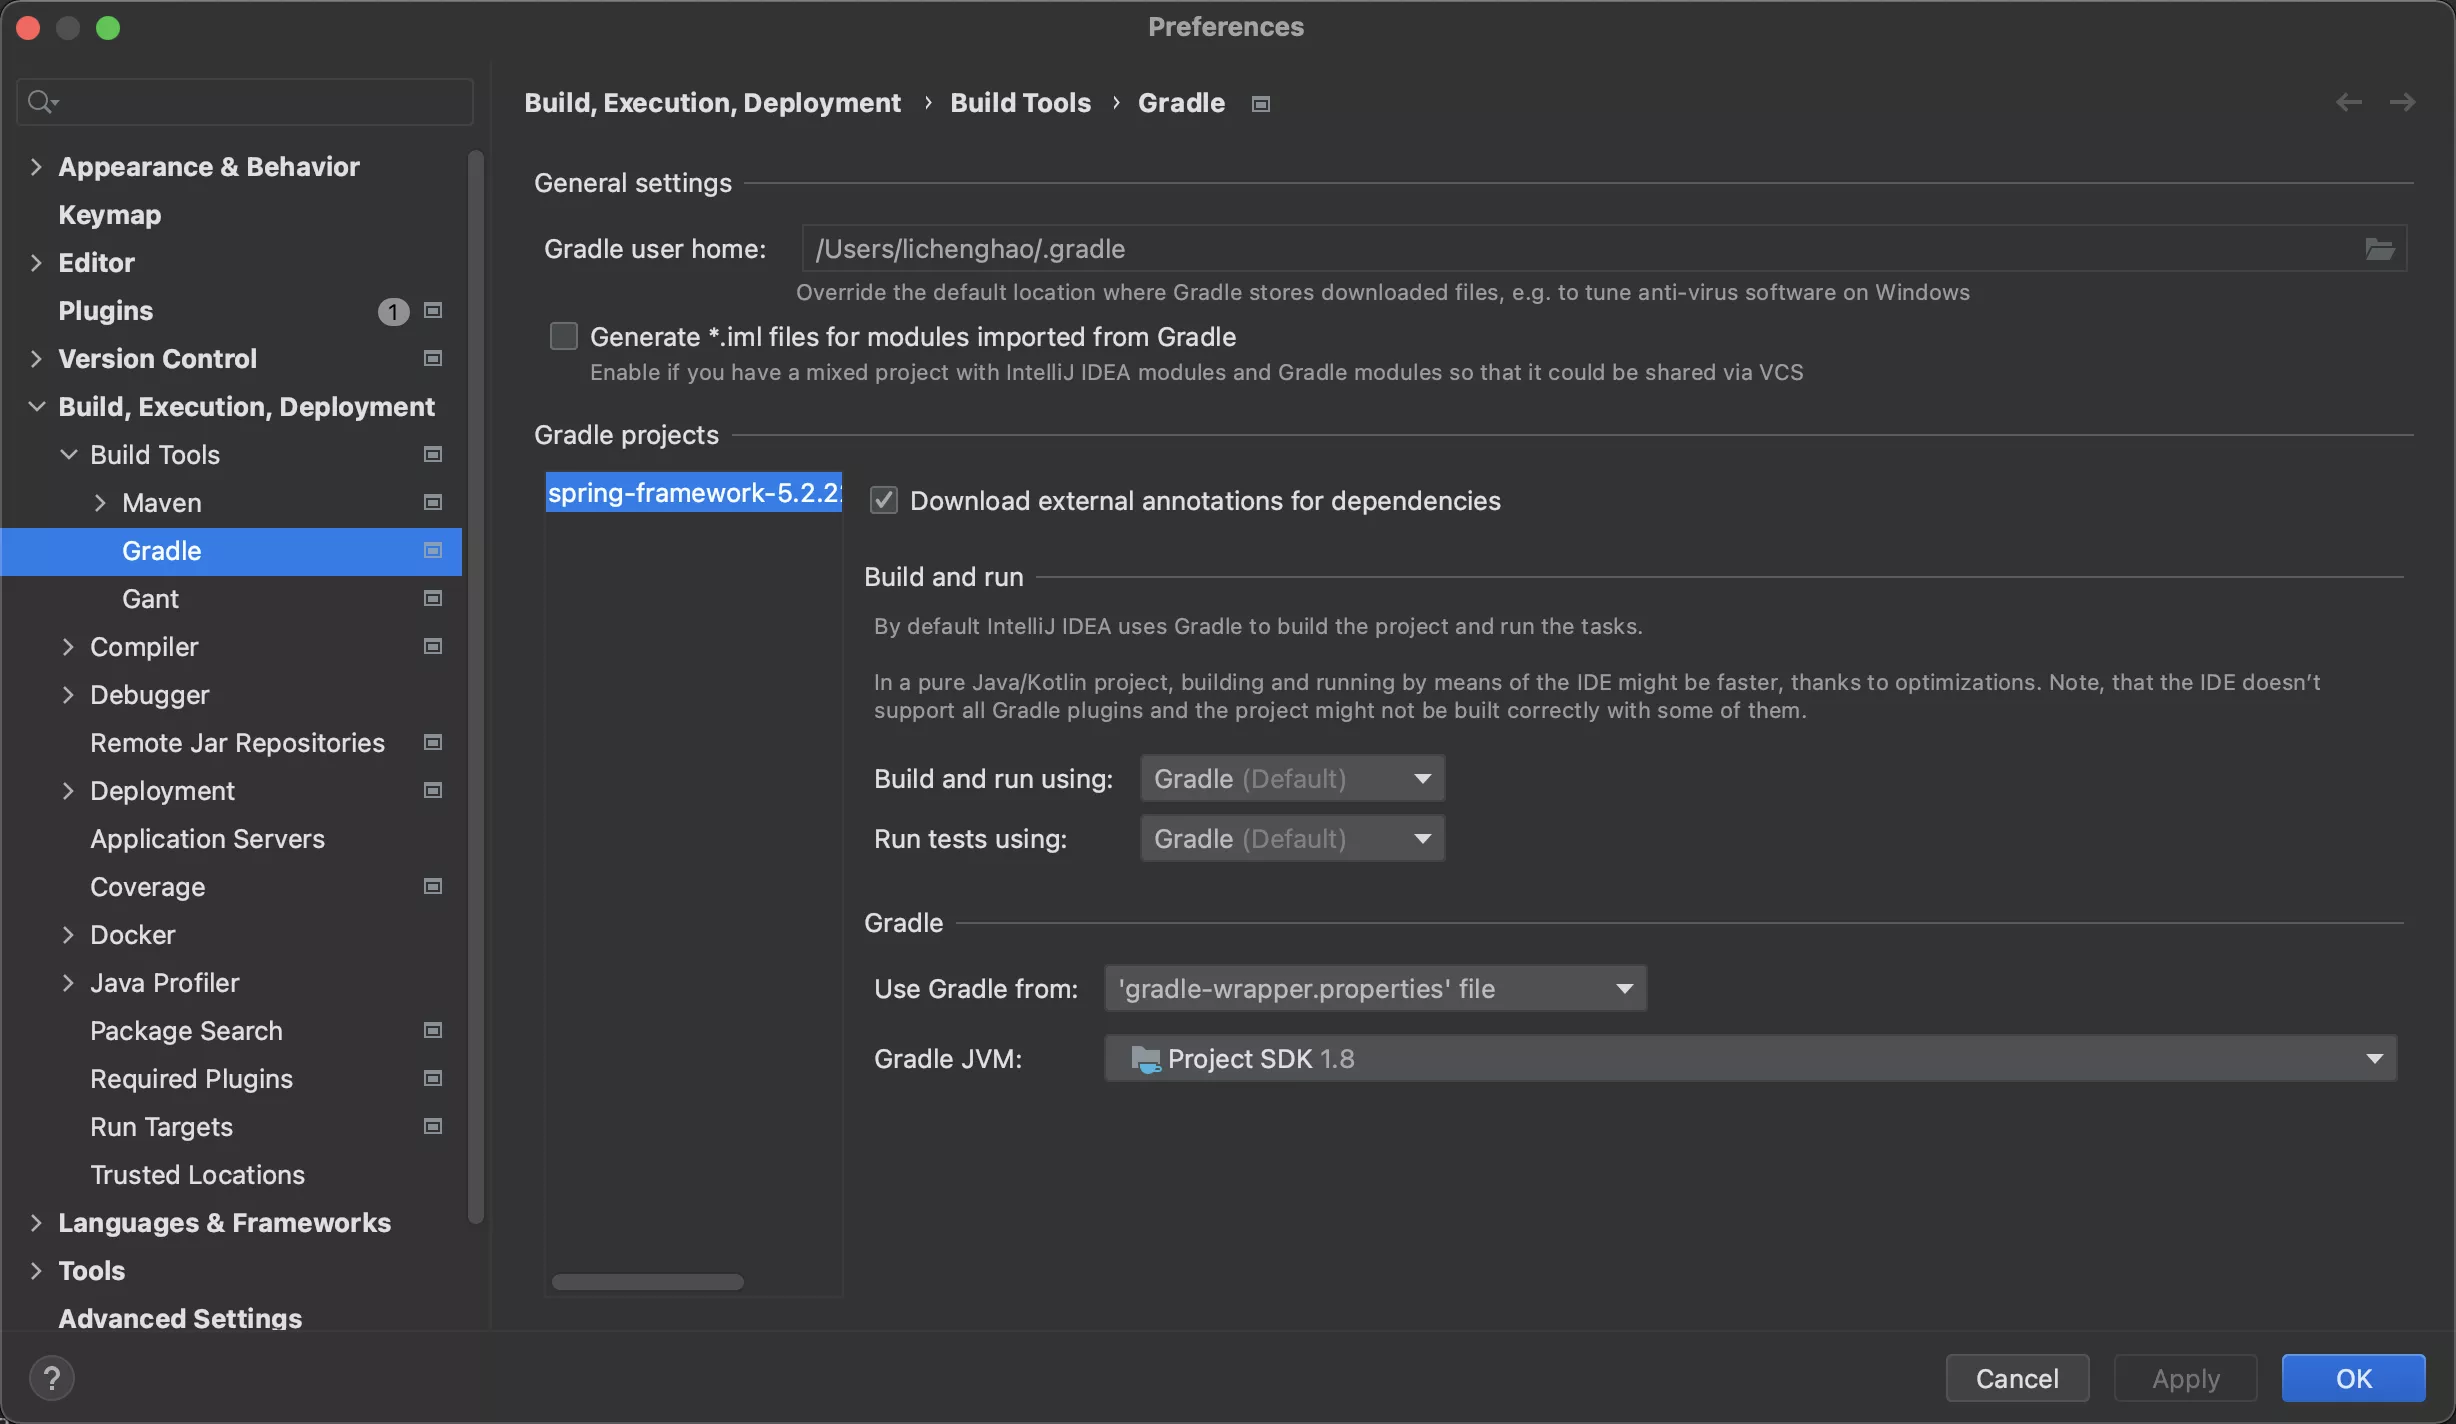Select Gant in the settings tree
The width and height of the screenshot is (2456, 1424).
(150, 599)
